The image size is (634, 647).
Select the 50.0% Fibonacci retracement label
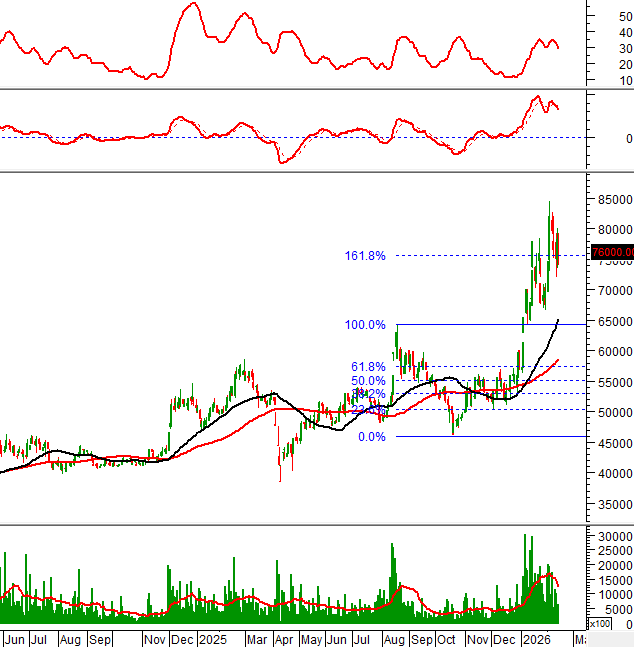point(368,381)
